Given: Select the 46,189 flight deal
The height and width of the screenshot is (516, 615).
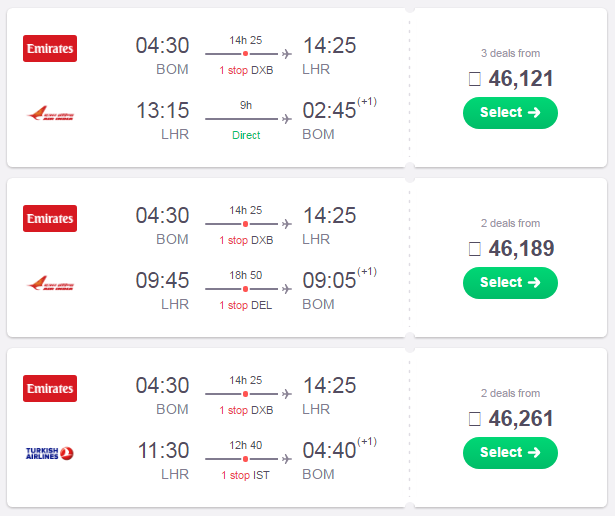Looking at the screenshot, I should pos(510,283).
